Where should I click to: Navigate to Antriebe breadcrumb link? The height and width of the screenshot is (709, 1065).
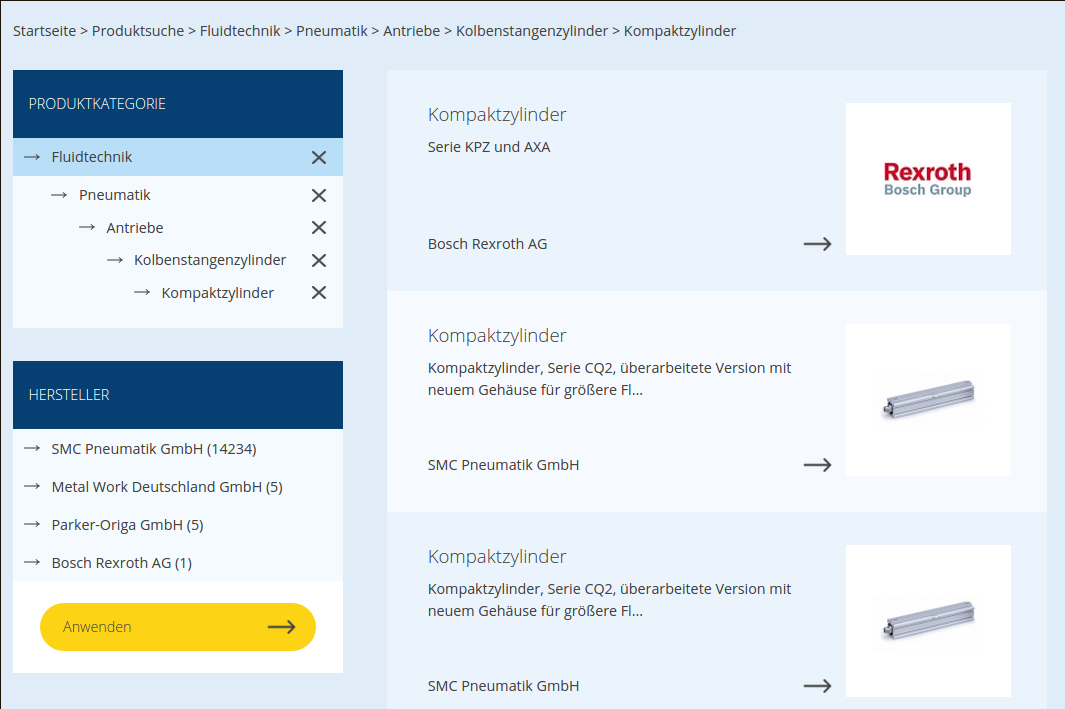point(412,31)
